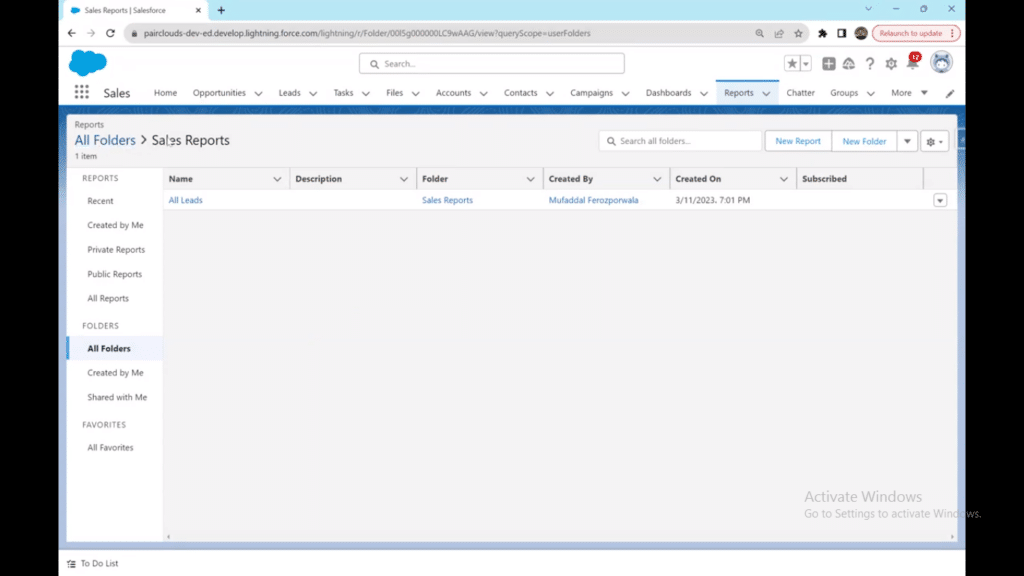Click the browser address bar URL
Screen dimensions: 1024x576
click(367, 33)
